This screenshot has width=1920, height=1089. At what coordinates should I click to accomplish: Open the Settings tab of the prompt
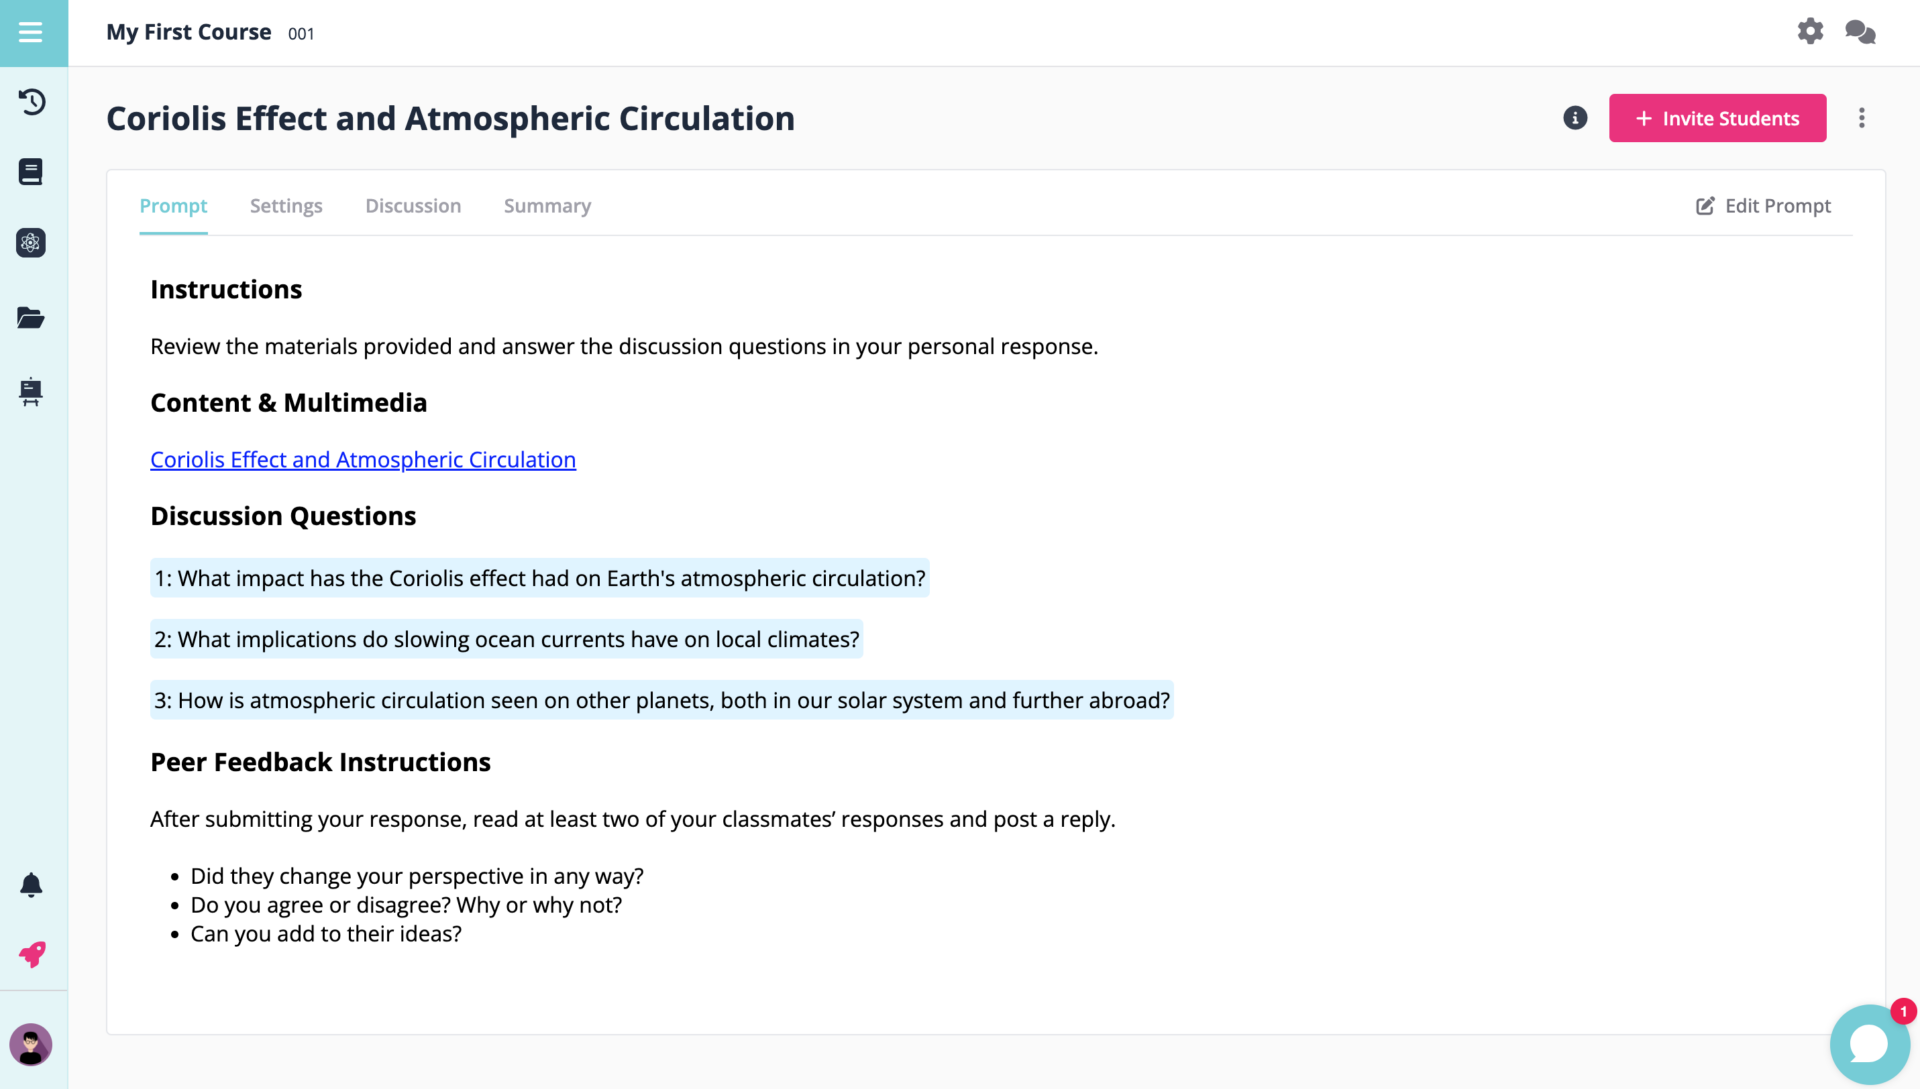(286, 205)
